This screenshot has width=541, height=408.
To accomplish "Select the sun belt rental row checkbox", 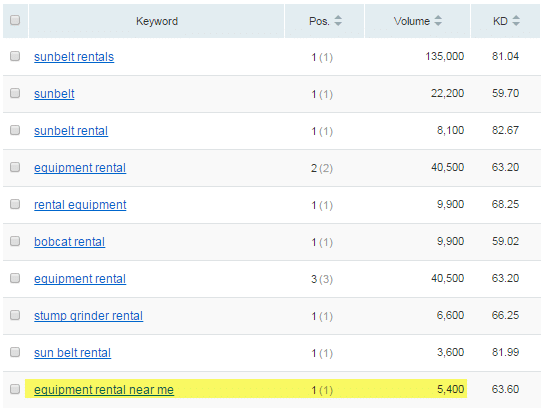I will pyautogui.click(x=15, y=352).
